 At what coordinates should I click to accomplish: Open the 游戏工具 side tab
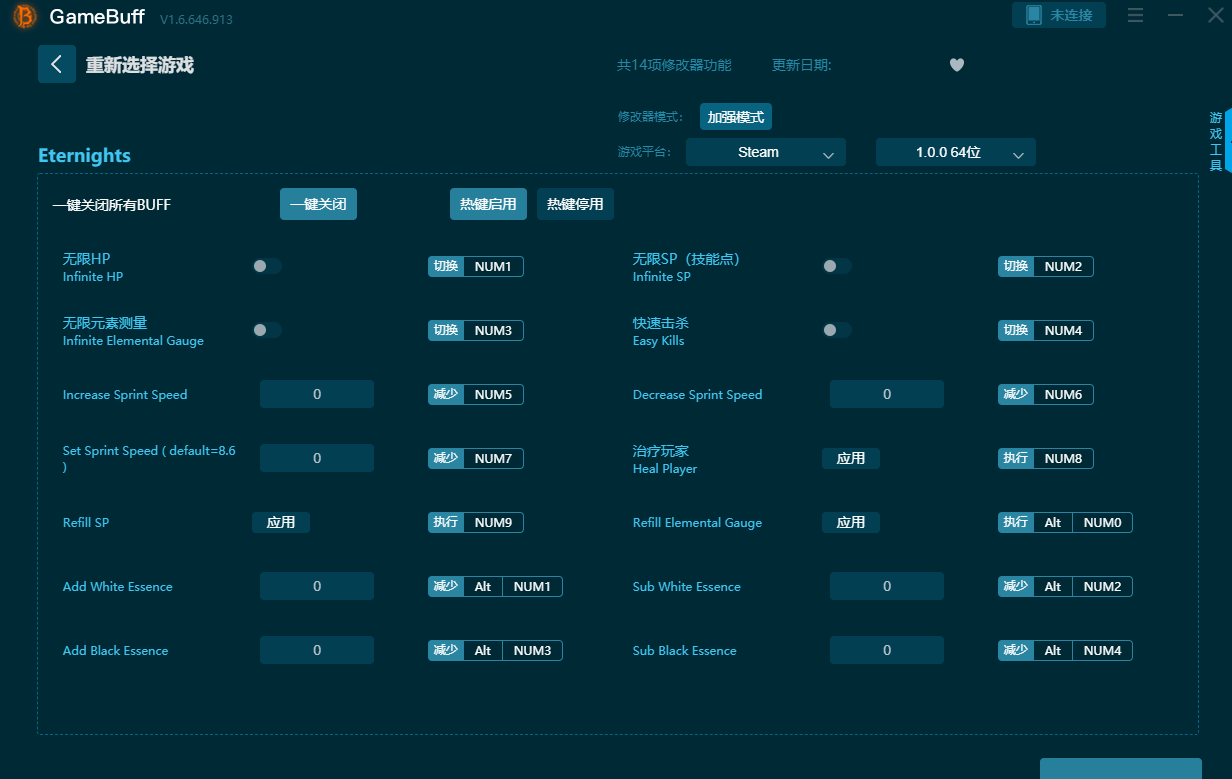point(1216,141)
